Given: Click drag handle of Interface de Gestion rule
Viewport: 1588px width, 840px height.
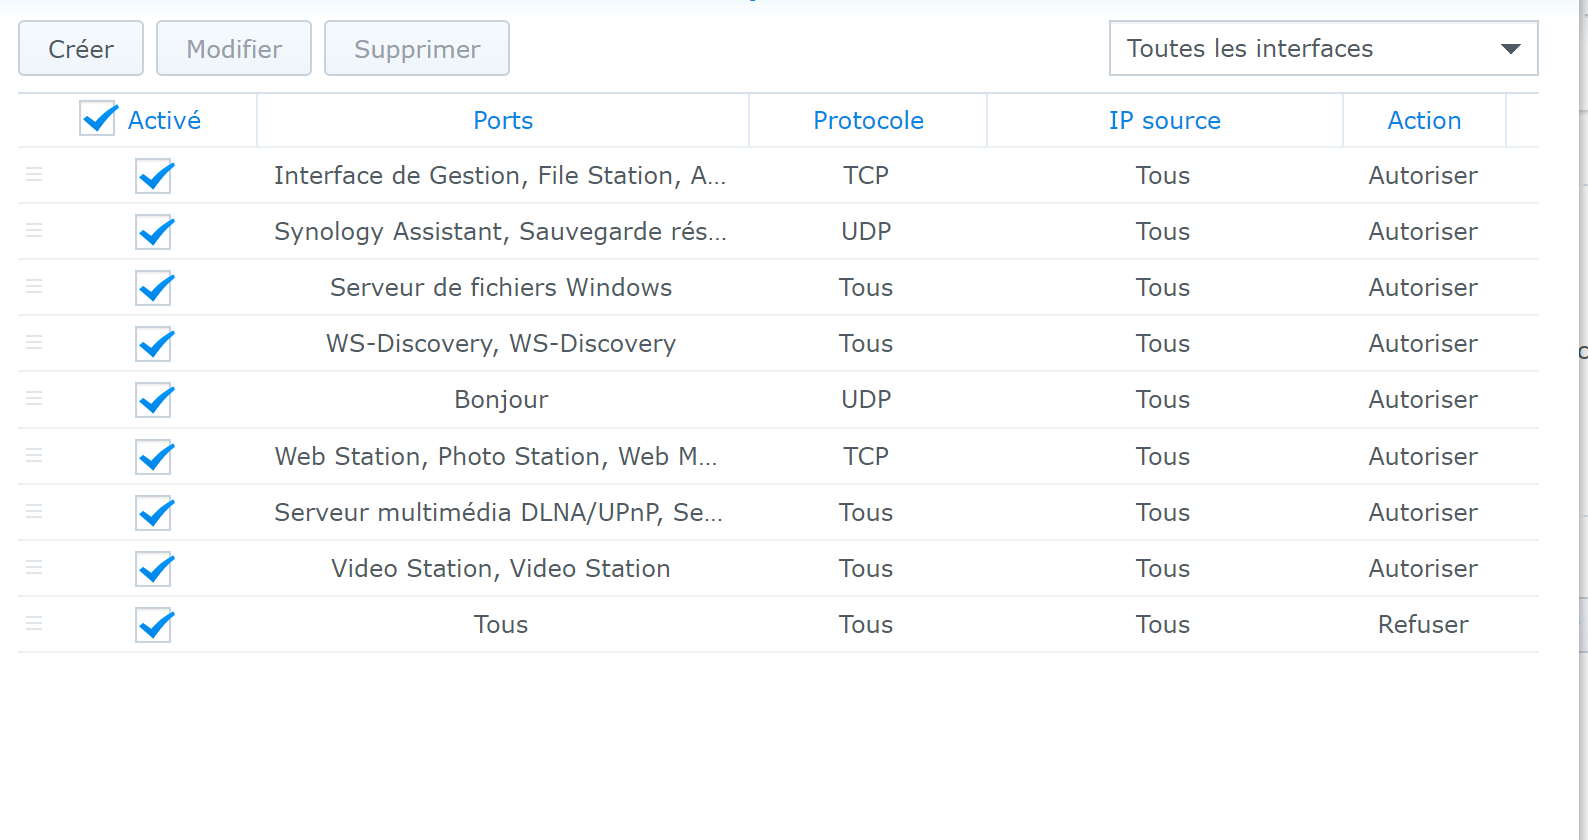Looking at the screenshot, I should click(34, 175).
